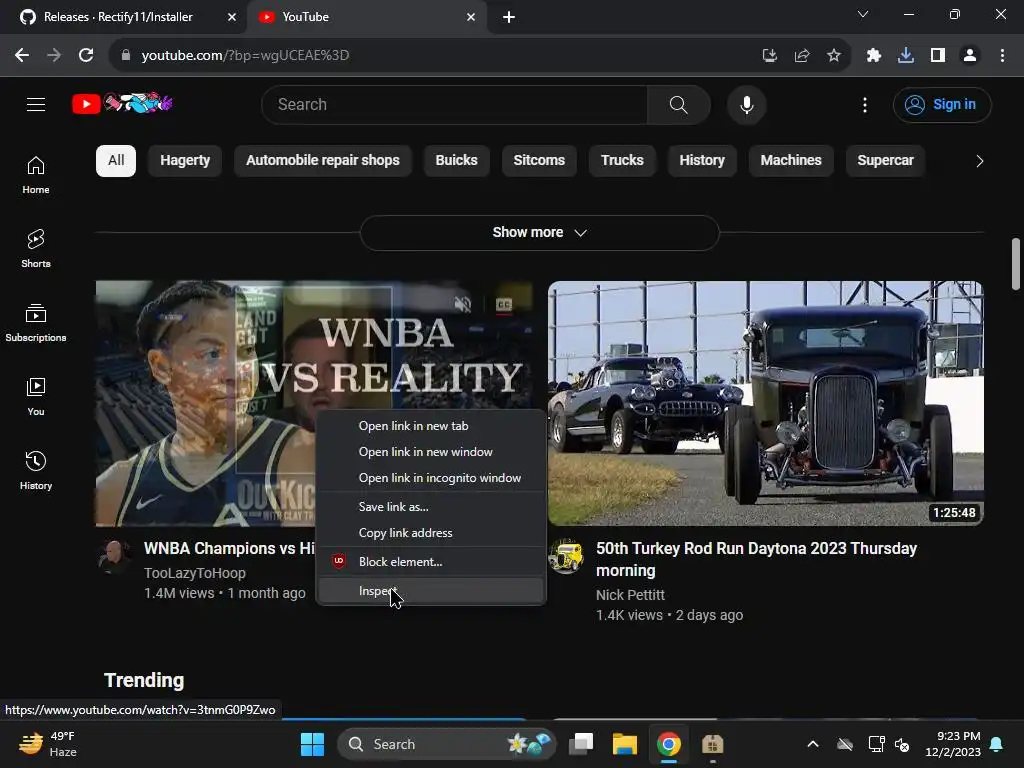Open the You section in sidebar

coord(36,396)
